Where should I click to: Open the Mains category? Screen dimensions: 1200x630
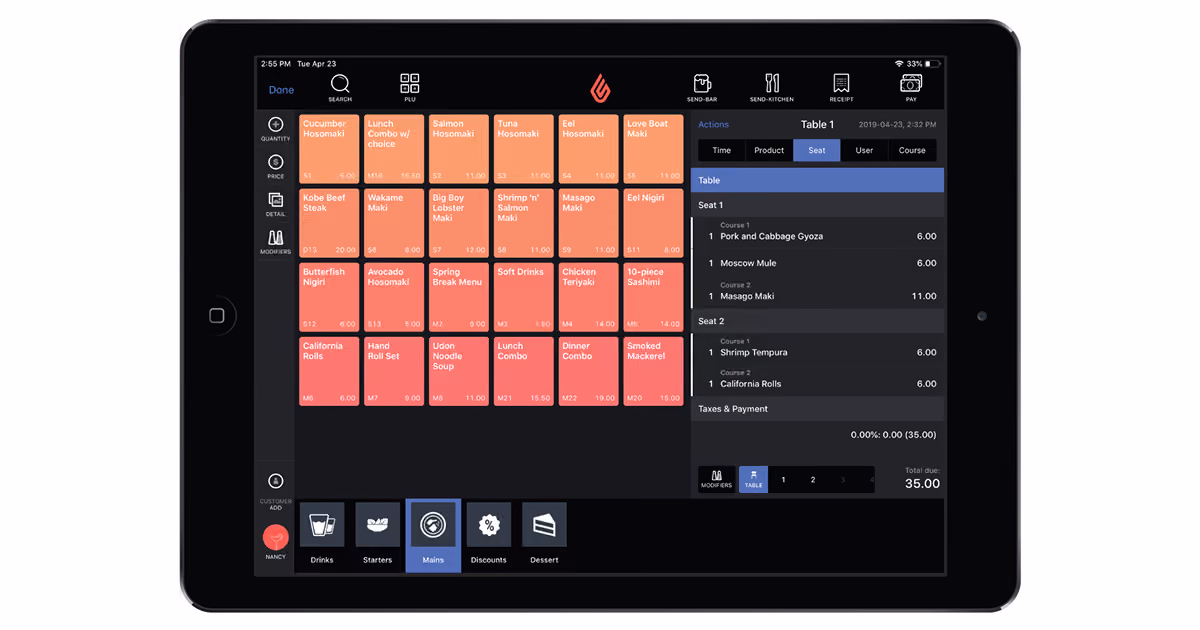pos(433,535)
